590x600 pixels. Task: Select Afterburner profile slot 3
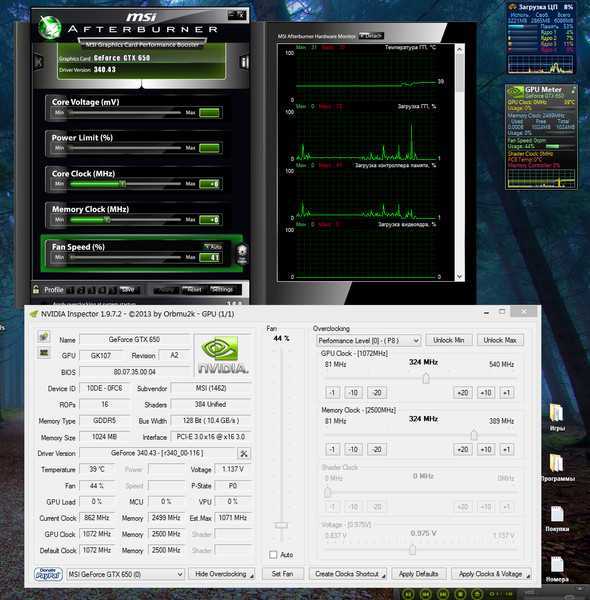click(91, 290)
